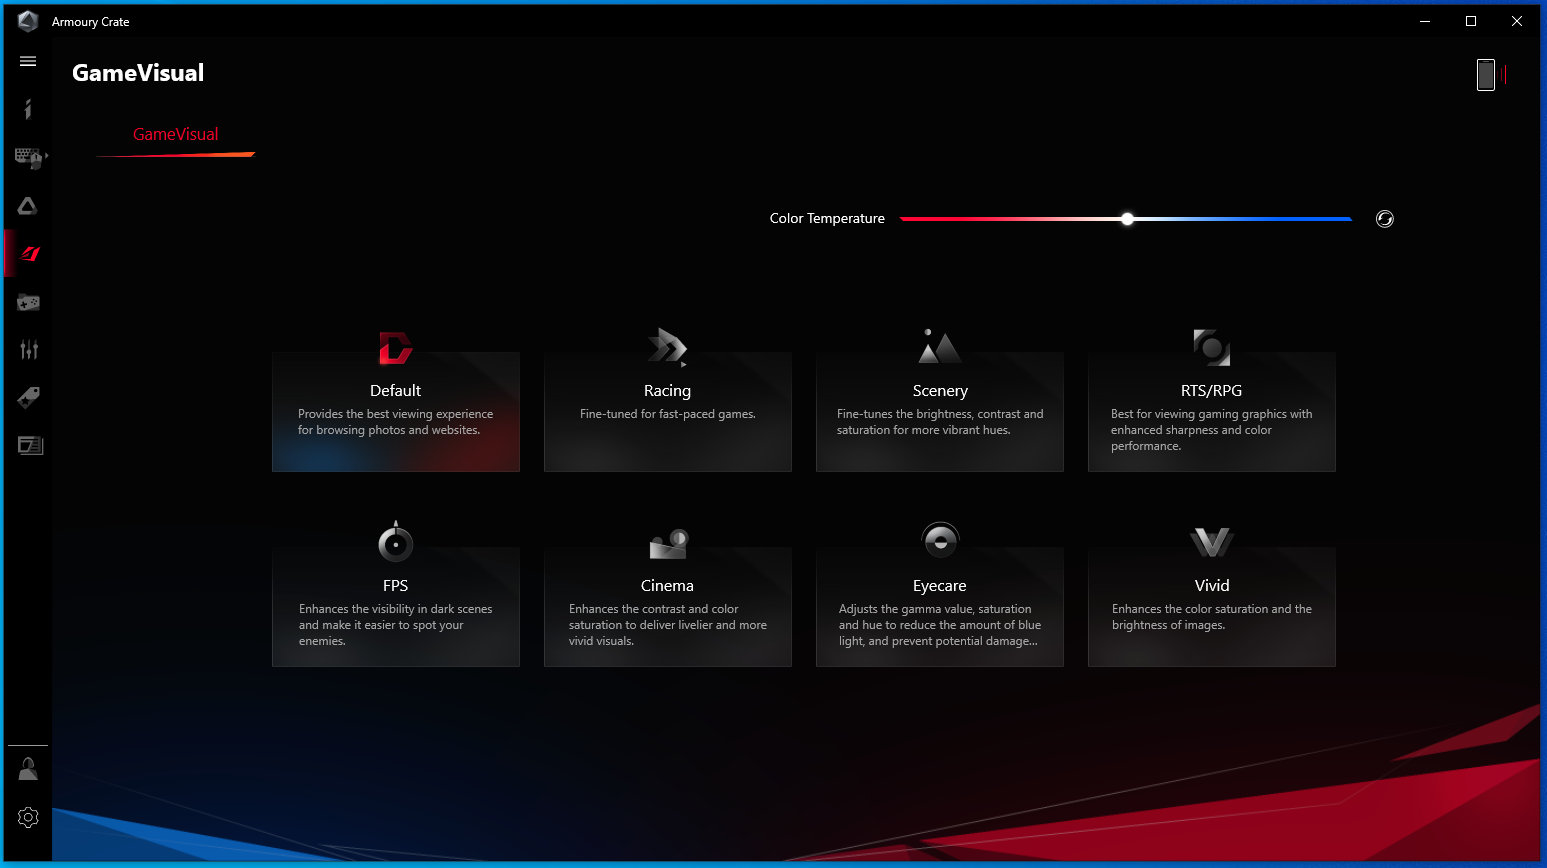Click the RTS/RPG mode icon
The height and width of the screenshot is (868, 1547).
[1211, 348]
